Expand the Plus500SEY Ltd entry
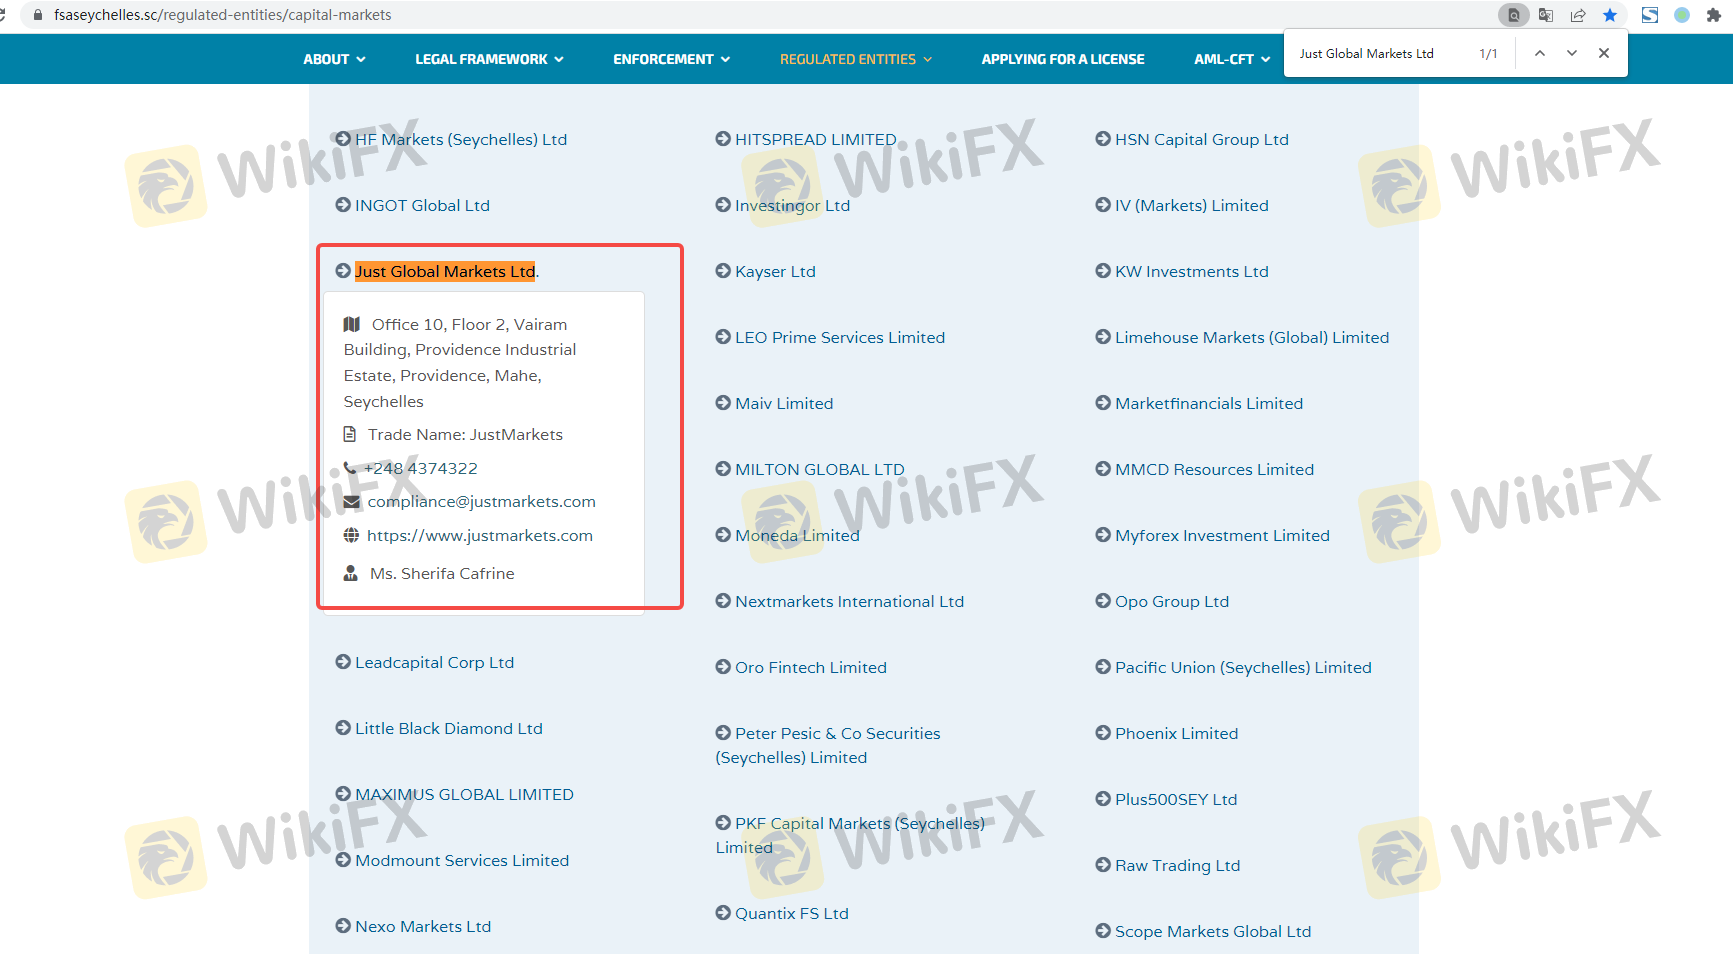This screenshot has width=1733, height=954. pyautogui.click(x=1175, y=799)
